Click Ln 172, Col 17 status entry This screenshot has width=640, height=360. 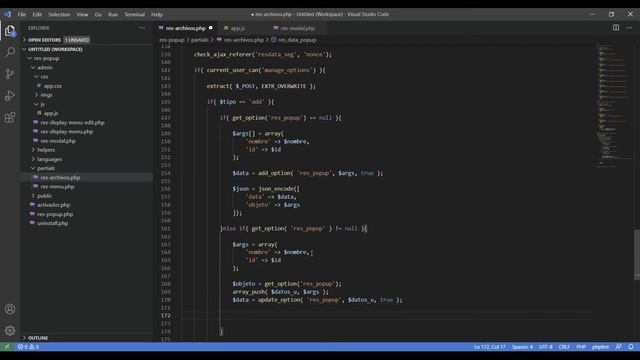[489, 347]
